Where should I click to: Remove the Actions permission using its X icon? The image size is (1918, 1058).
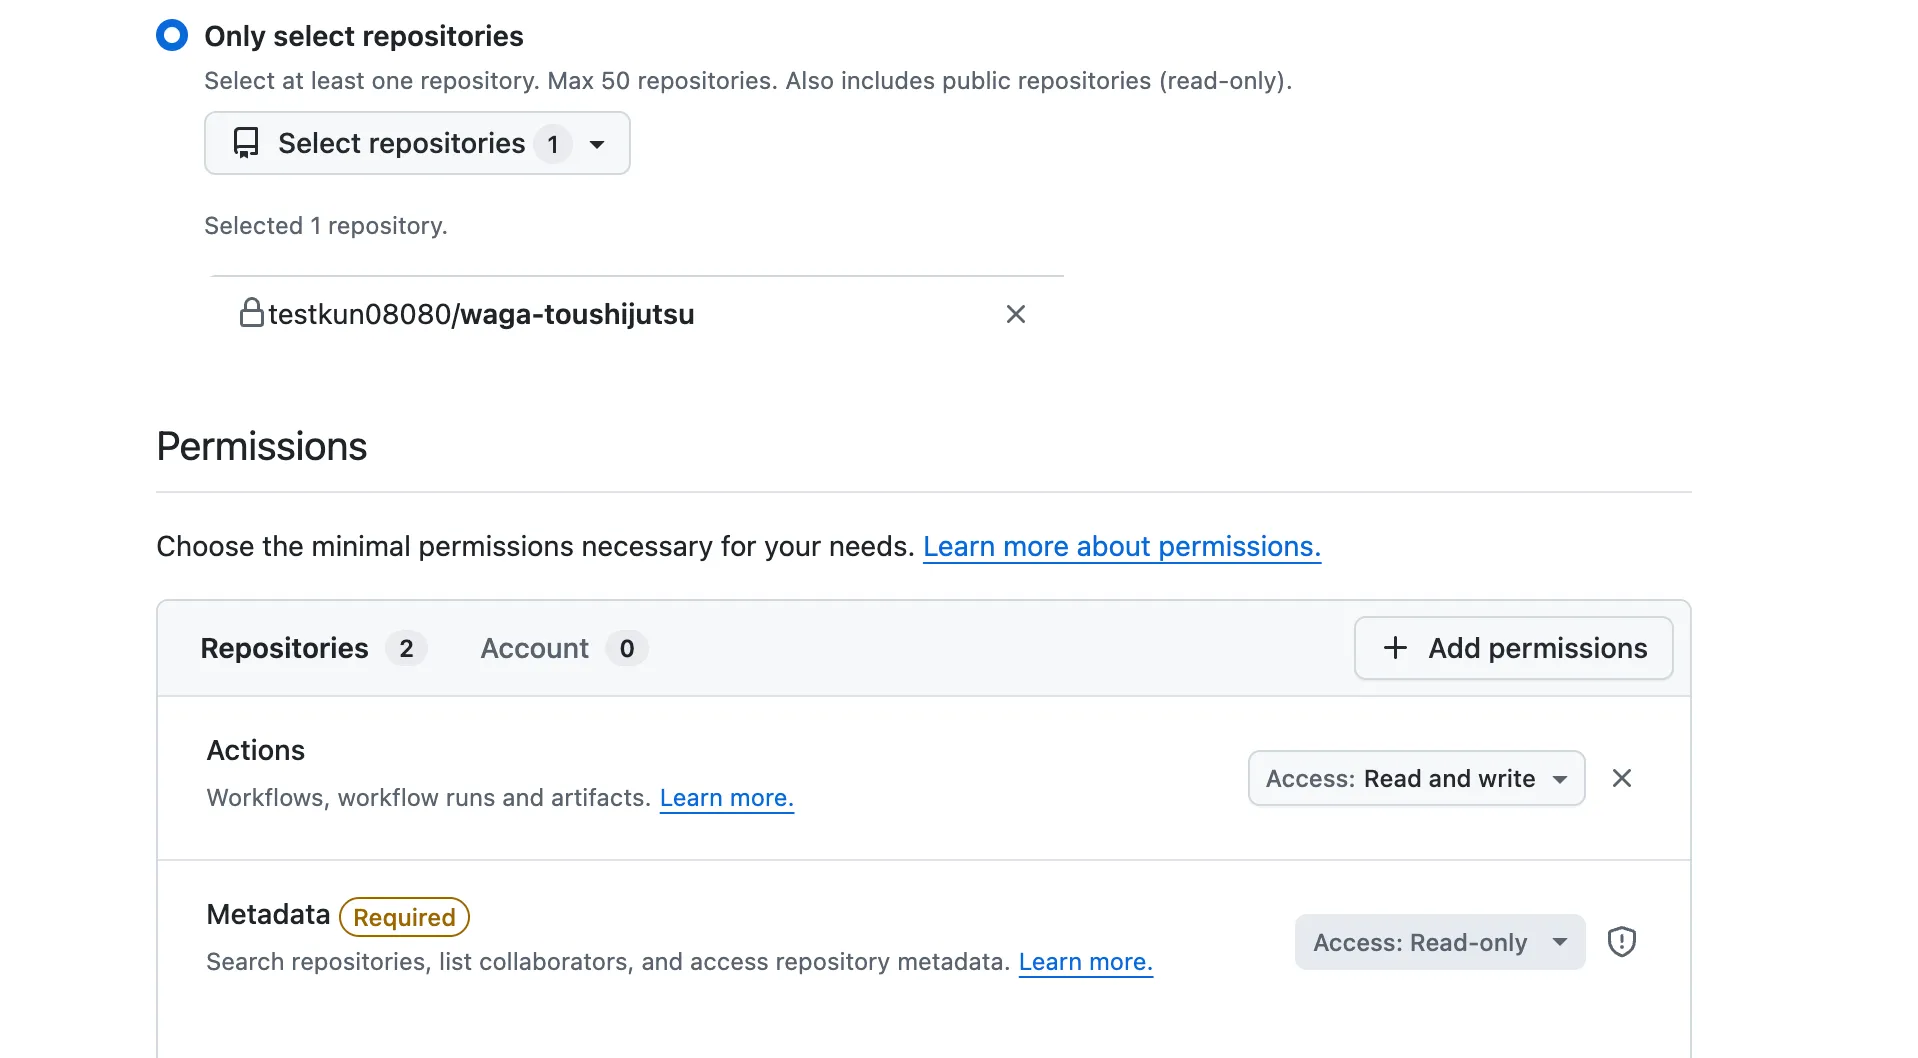1621,778
